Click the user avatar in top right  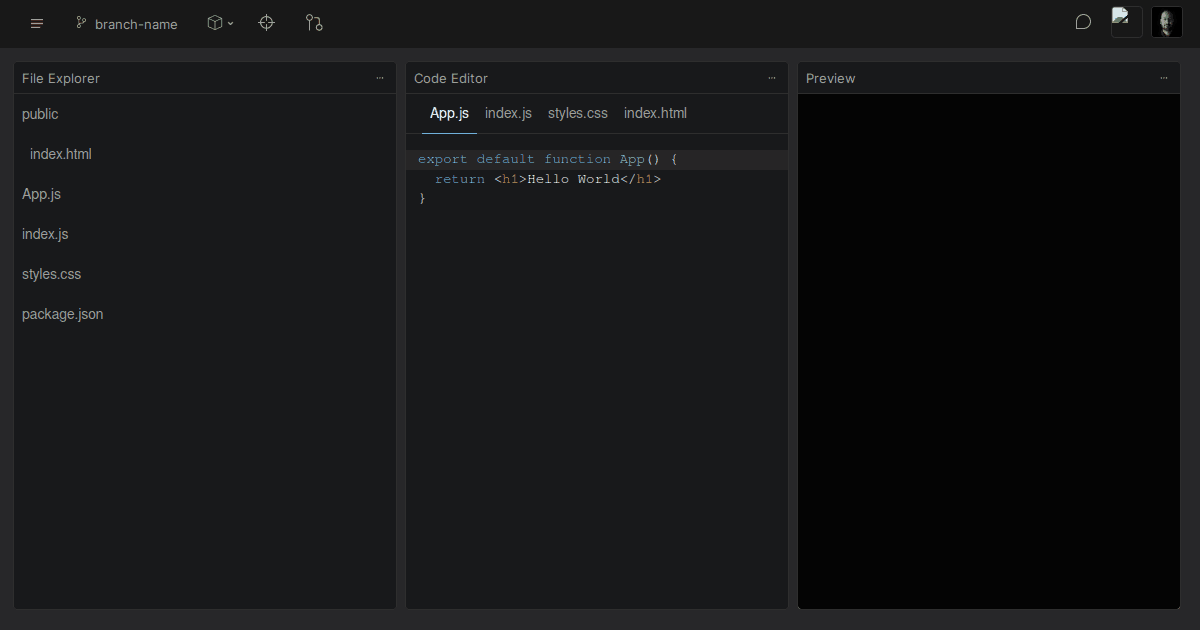[1167, 22]
